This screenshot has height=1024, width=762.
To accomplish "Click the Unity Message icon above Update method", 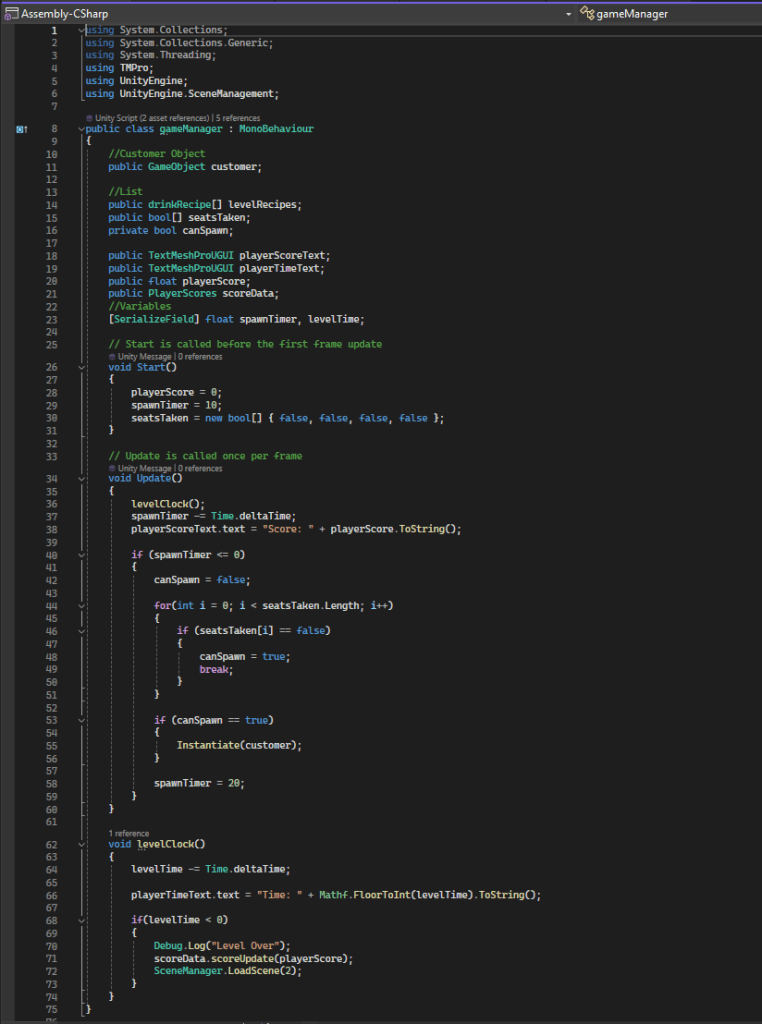I will 112,468.
